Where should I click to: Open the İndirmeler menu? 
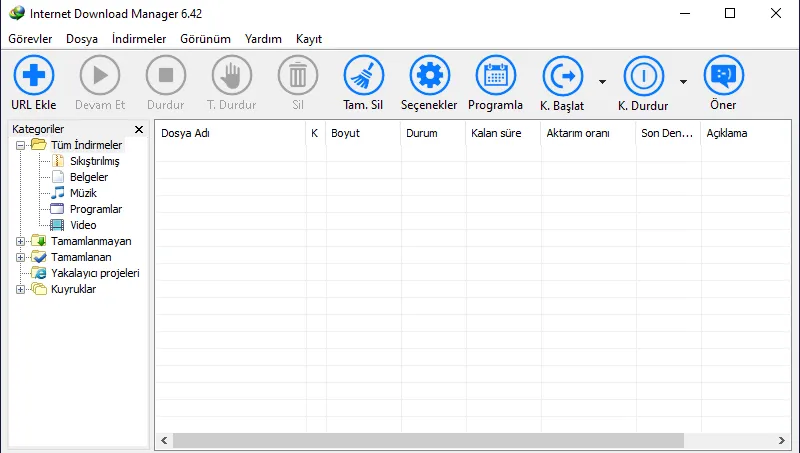coord(139,39)
